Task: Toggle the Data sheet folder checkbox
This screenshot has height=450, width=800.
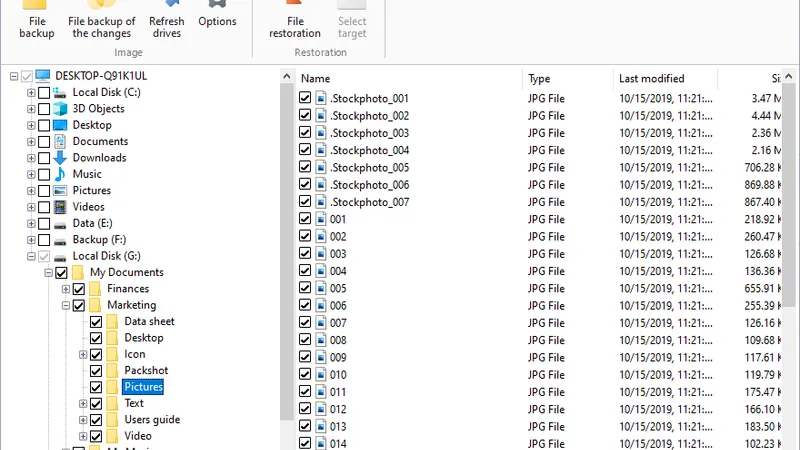Action: 97,322
